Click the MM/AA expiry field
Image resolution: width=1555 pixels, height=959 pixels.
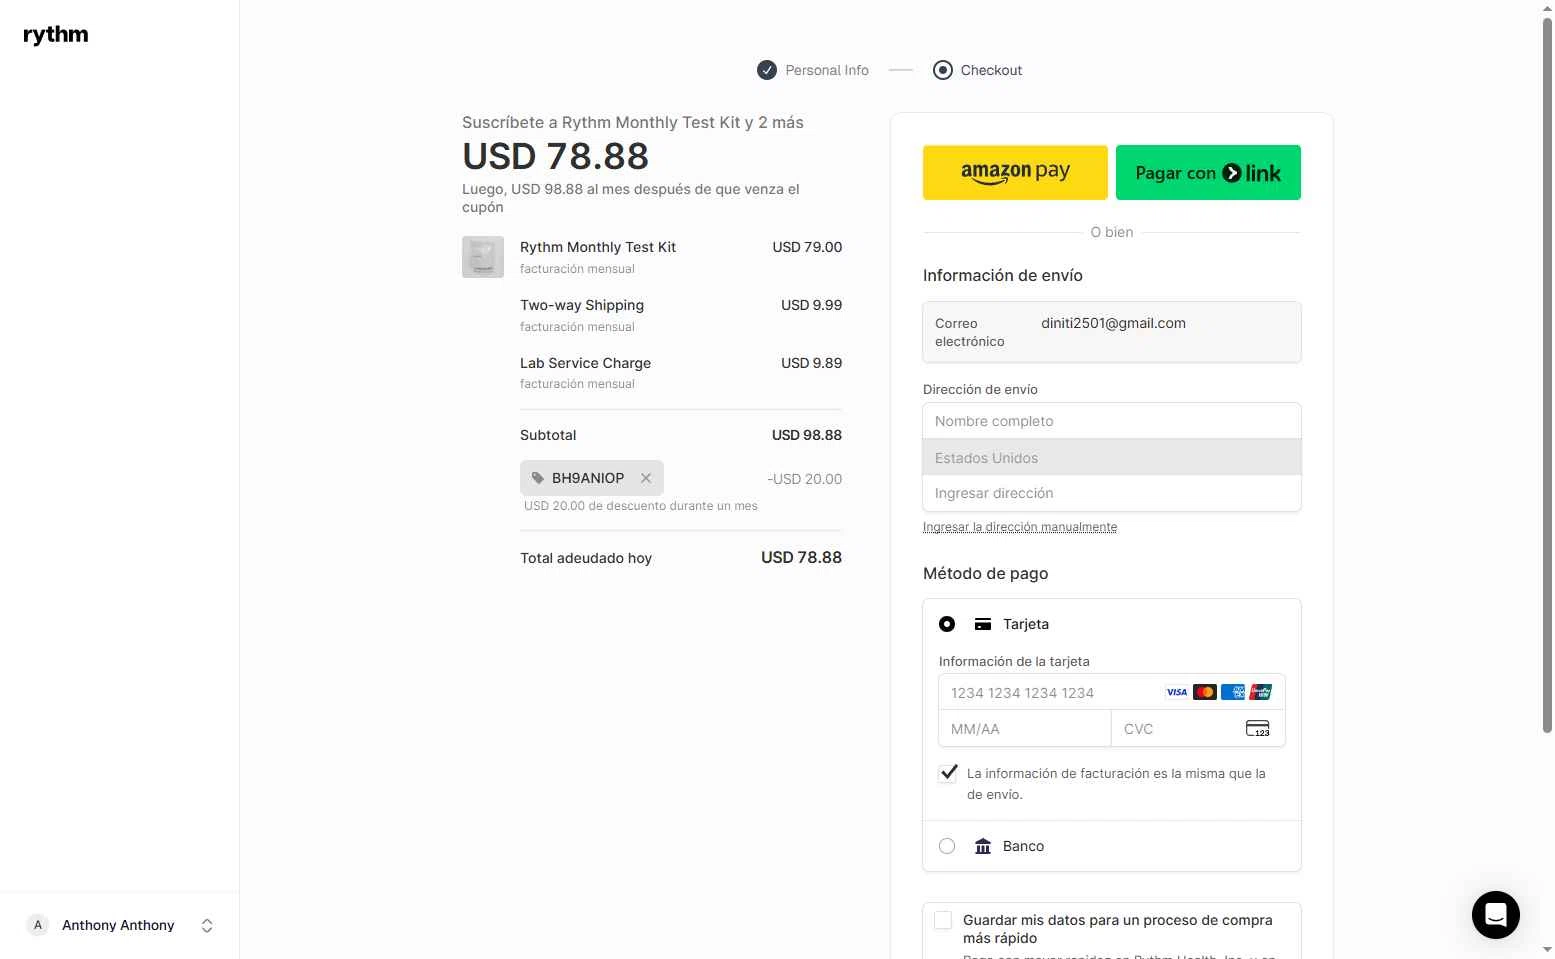pos(1025,728)
